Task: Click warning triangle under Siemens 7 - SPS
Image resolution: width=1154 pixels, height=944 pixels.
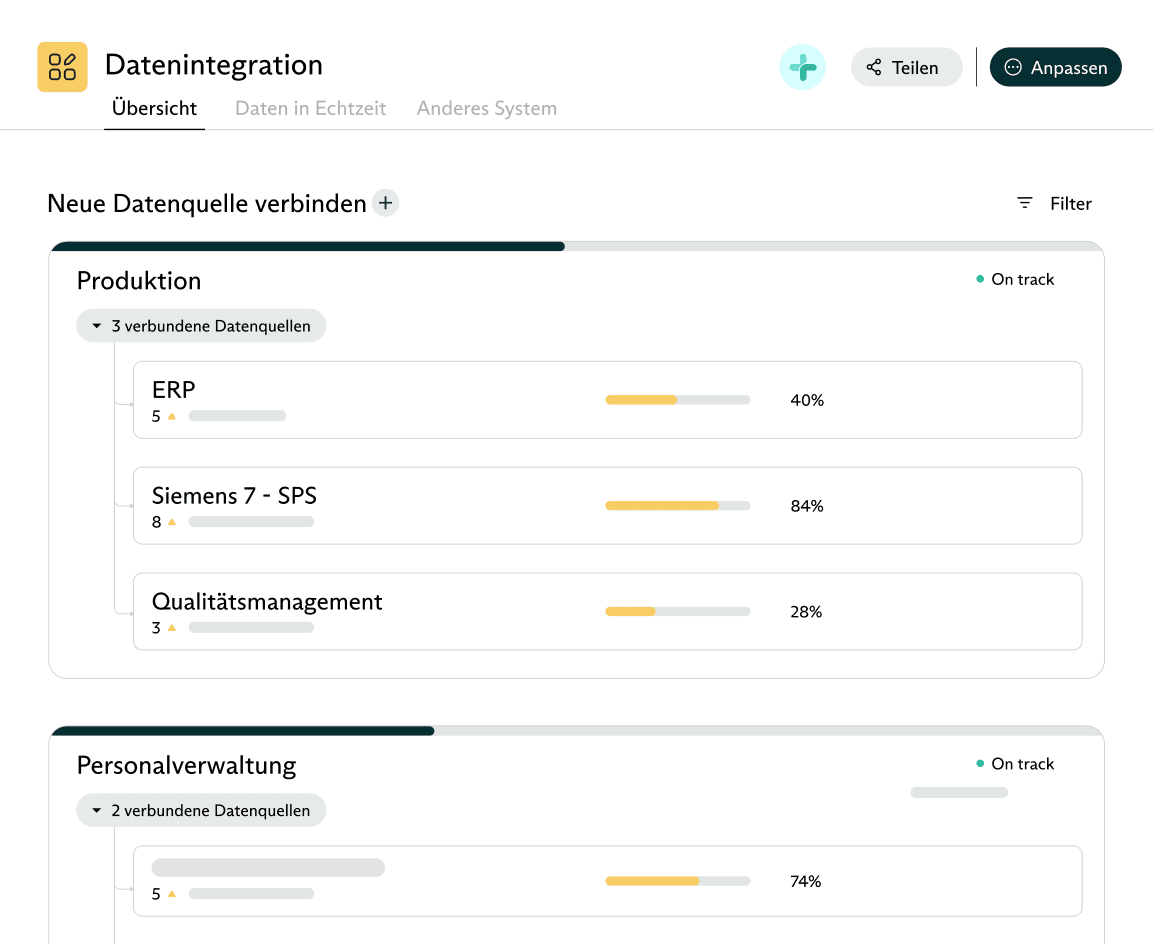Action: point(172,522)
